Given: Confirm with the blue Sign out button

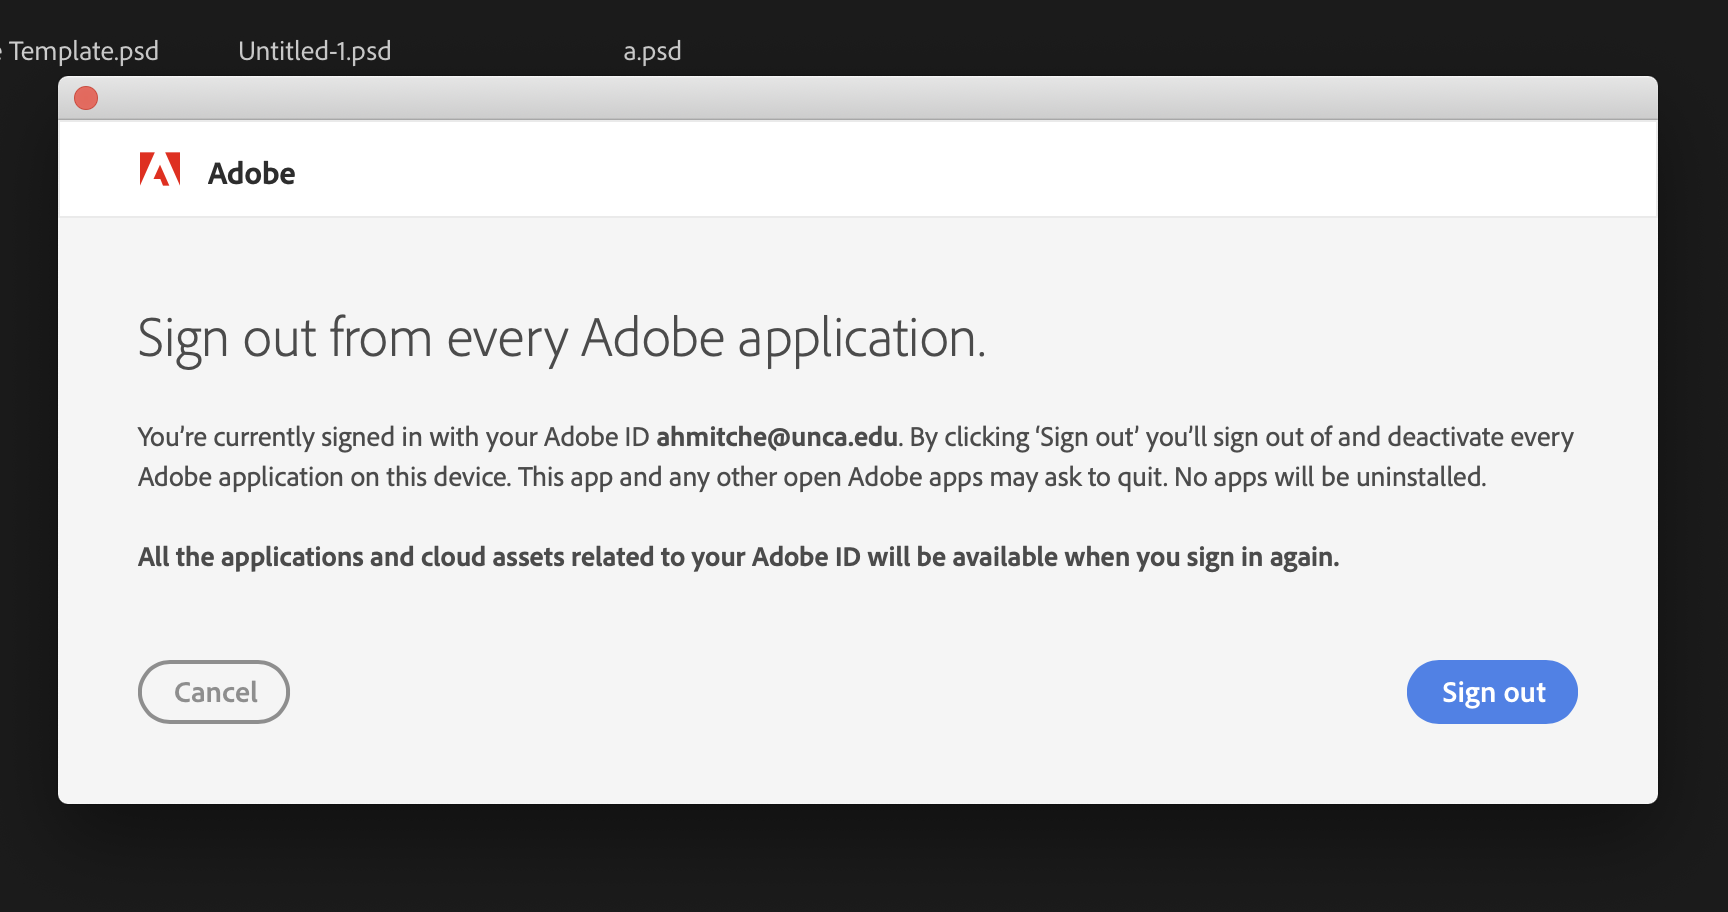Looking at the screenshot, I should [x=1491, y=692].
